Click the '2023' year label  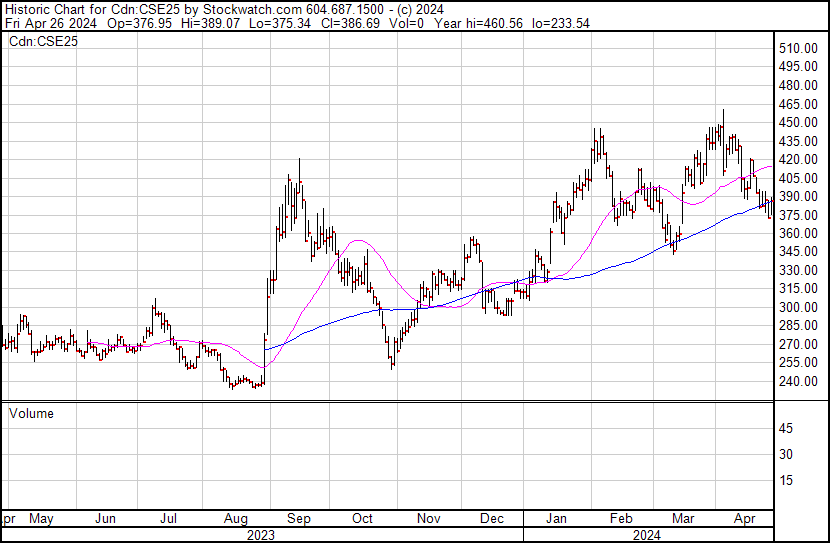point(261,535)
